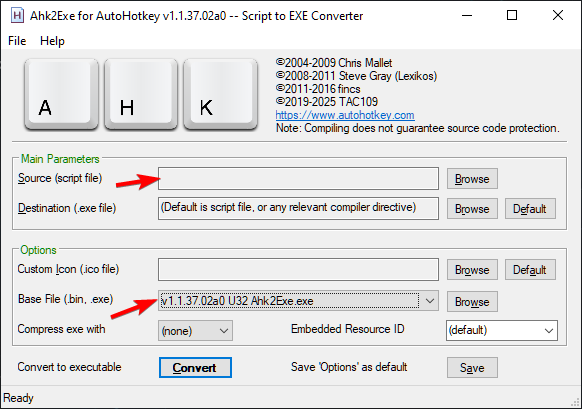Click the Compress exe with label
The image size is (582, 409).
tap(61, 329)
